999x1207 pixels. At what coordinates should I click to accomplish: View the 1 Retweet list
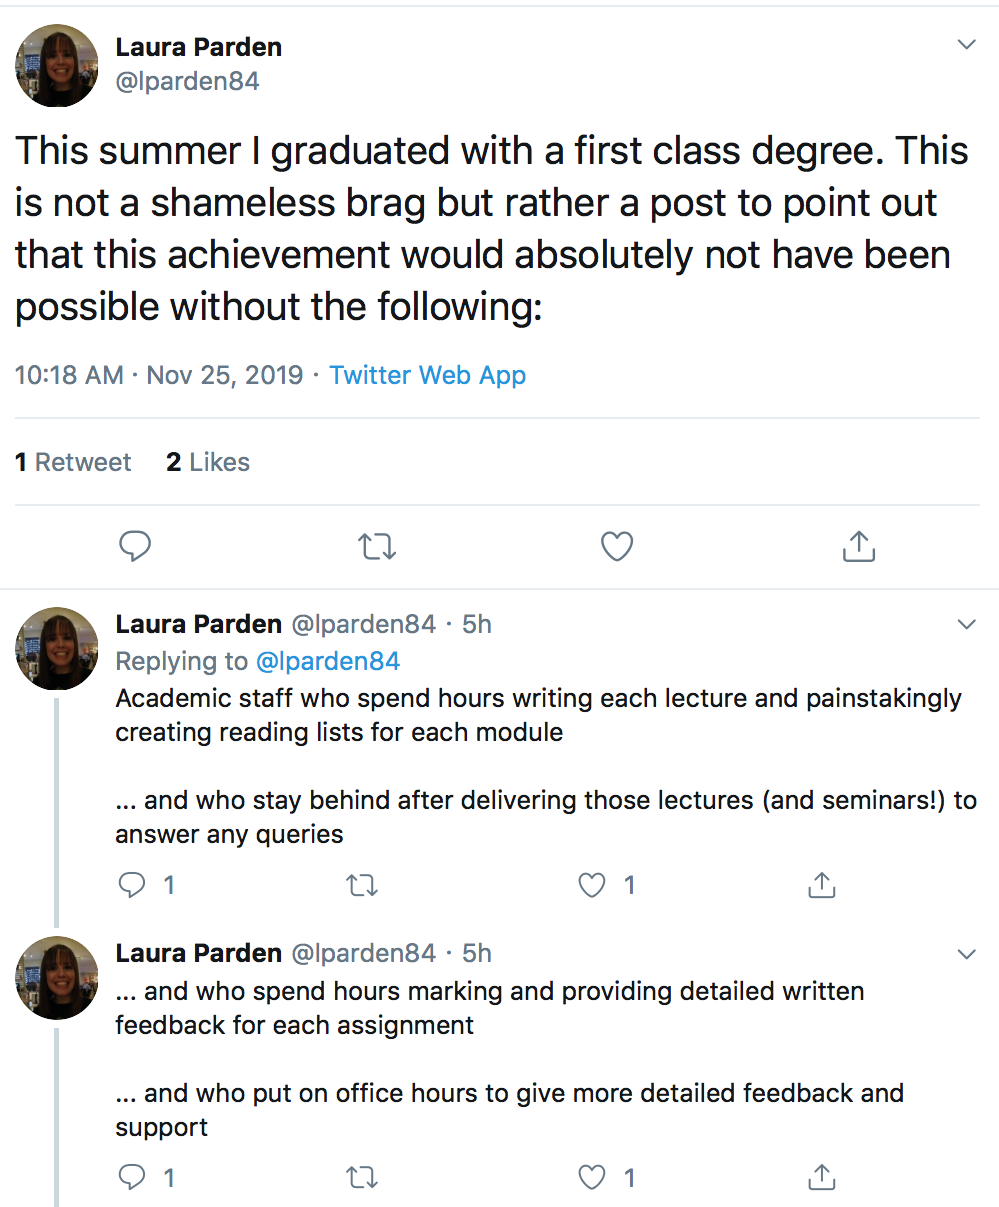(73, 462)
